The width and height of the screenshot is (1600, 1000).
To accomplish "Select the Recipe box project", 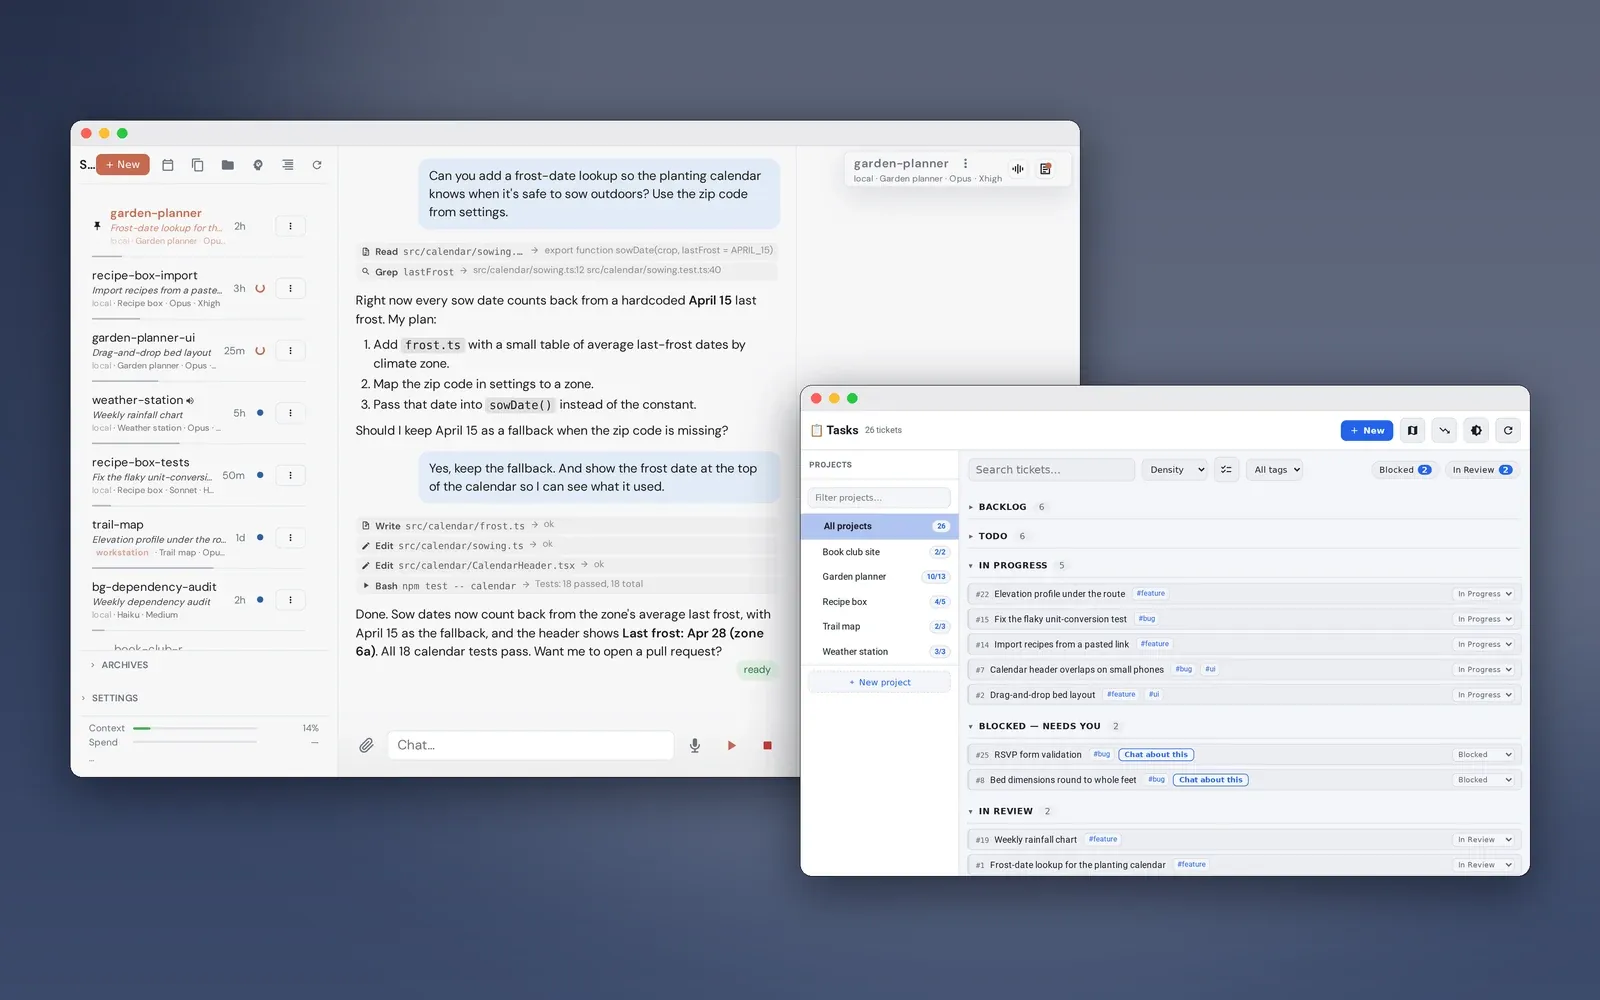I will [880, 602].
